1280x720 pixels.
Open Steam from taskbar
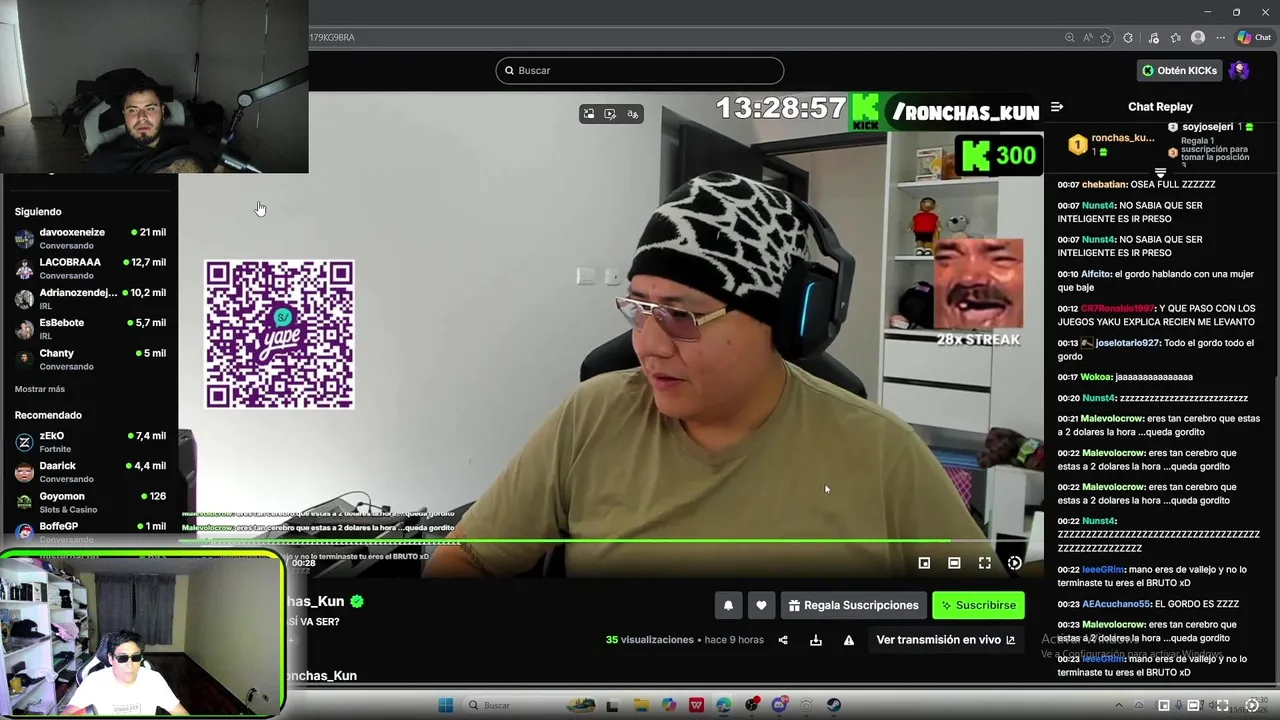point(833,705)
